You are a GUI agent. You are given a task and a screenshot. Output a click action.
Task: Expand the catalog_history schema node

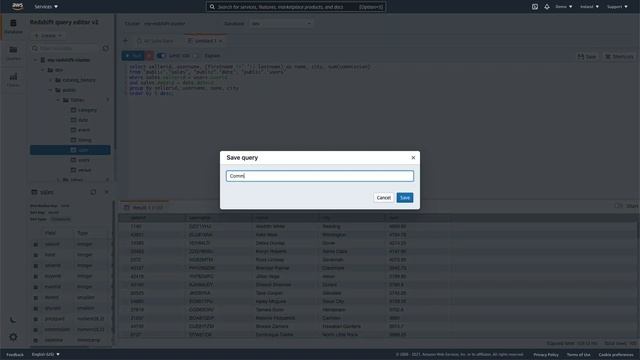51,80
